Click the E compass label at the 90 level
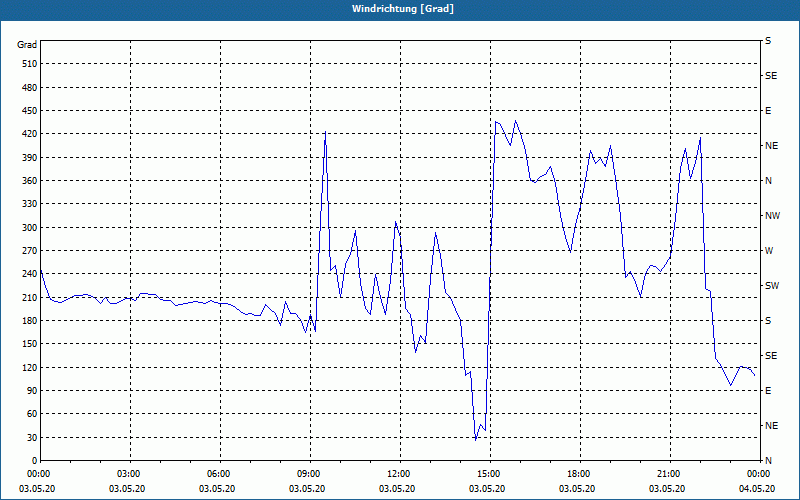The height and width of the screenshot is (500, 800). coord(768,391)
